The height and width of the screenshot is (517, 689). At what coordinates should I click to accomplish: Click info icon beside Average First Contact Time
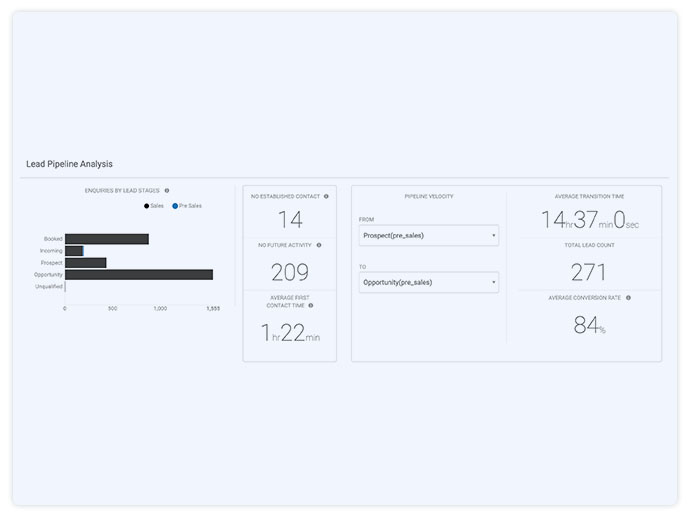click(x=311, y=306)
